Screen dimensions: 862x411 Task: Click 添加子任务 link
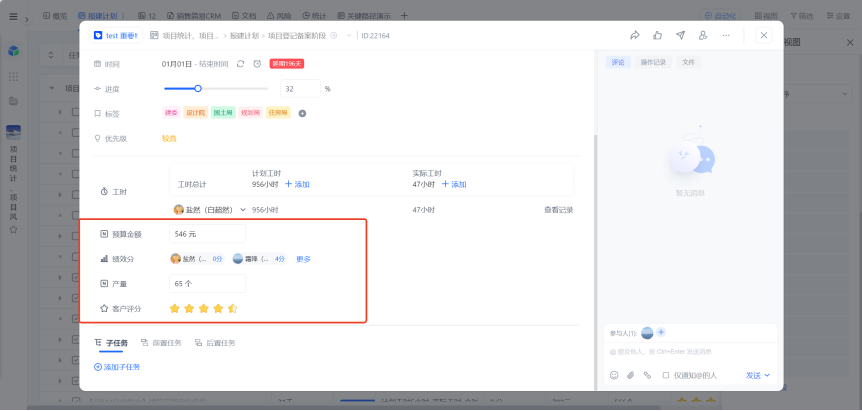117,367
